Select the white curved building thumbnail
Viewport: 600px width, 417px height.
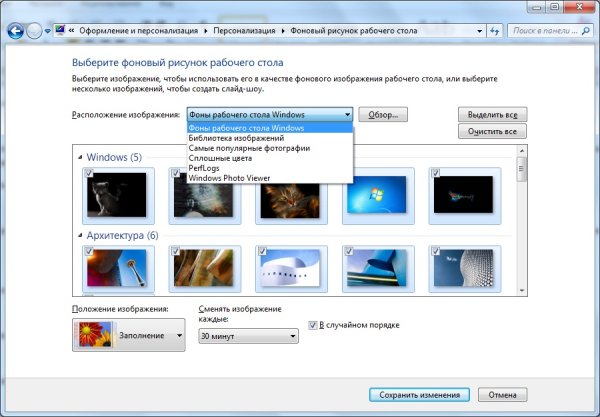(x=290, y=268)
